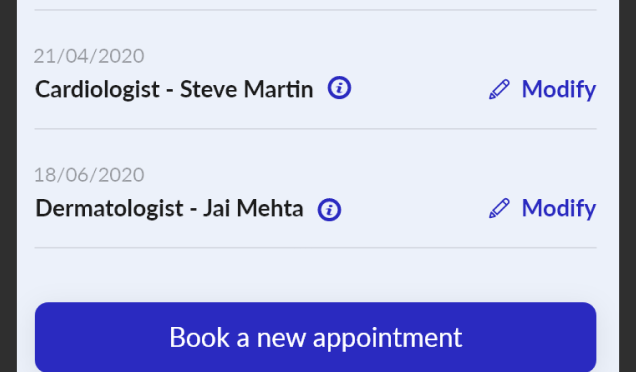
Task: Click the dark margin left of panel
Action: [8, 186]
